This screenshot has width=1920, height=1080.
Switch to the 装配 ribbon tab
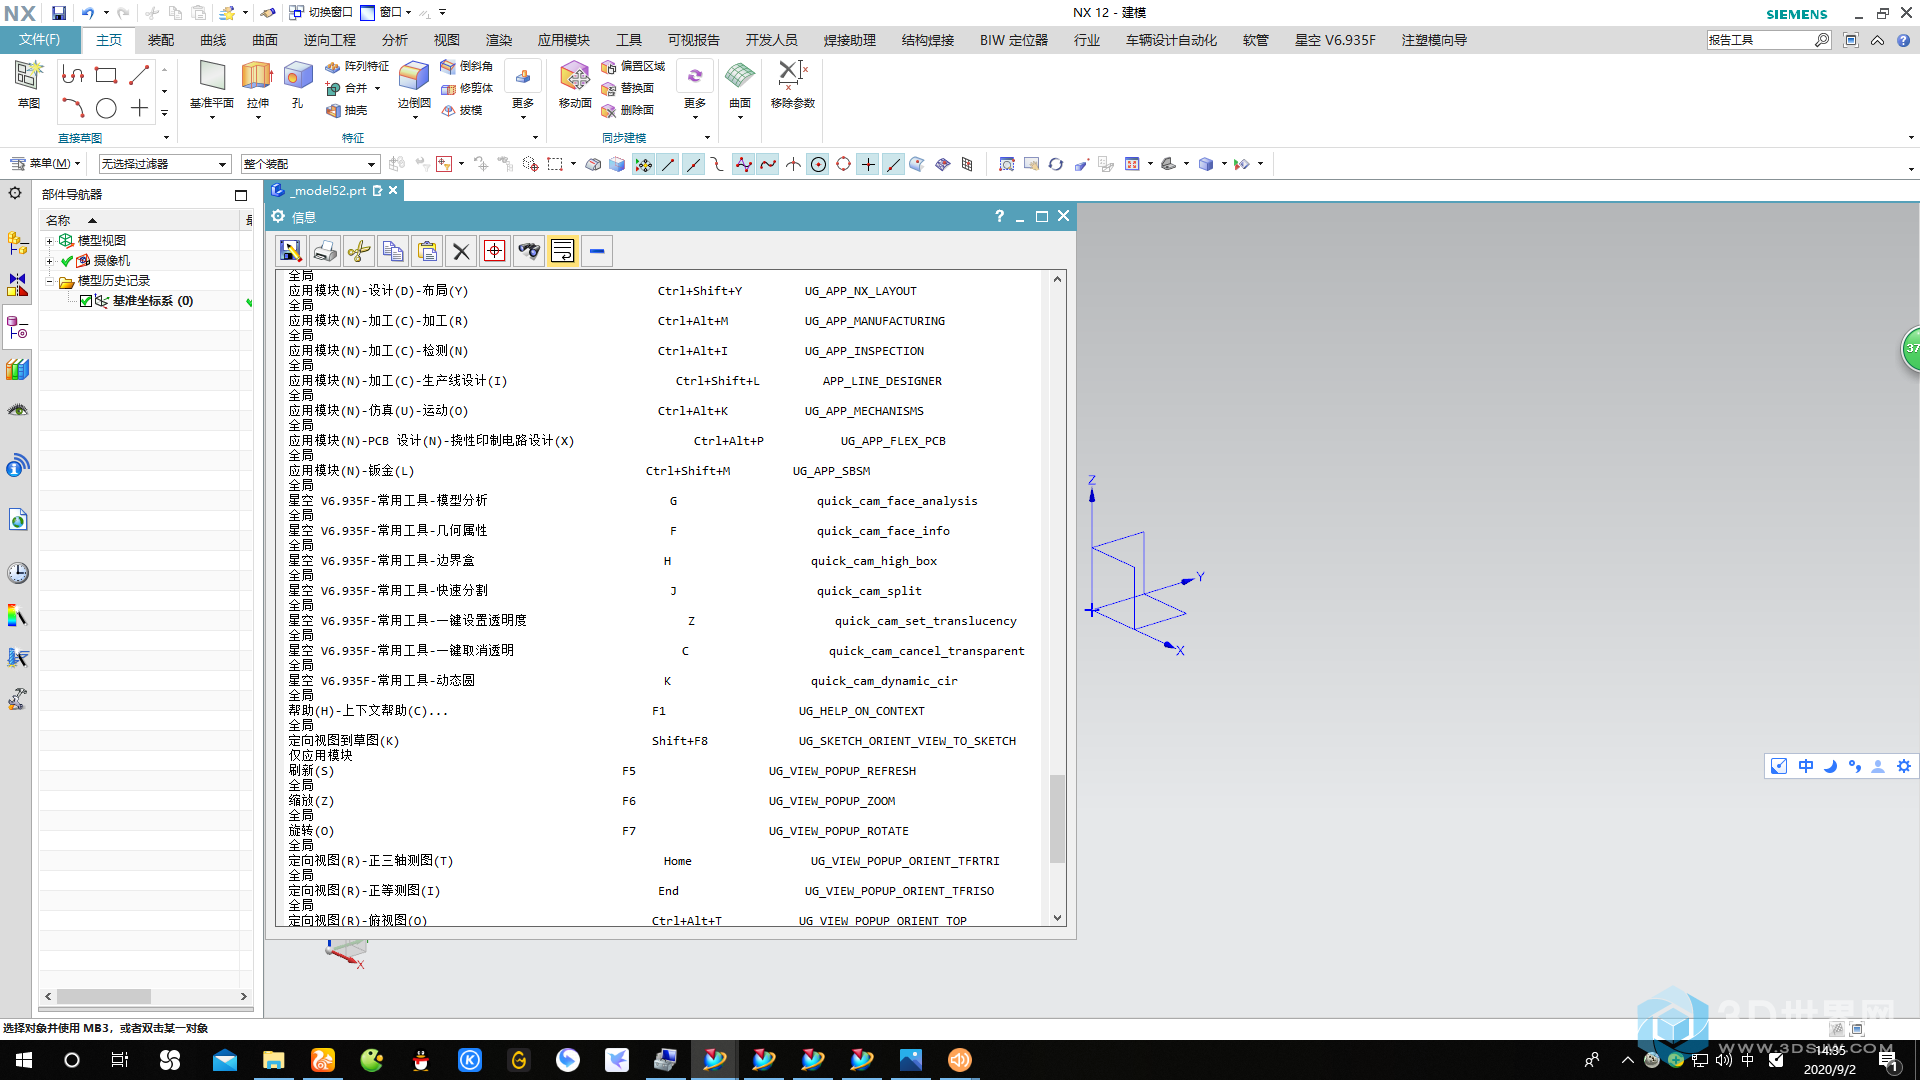pyautogui.click(x=161, y=40)
